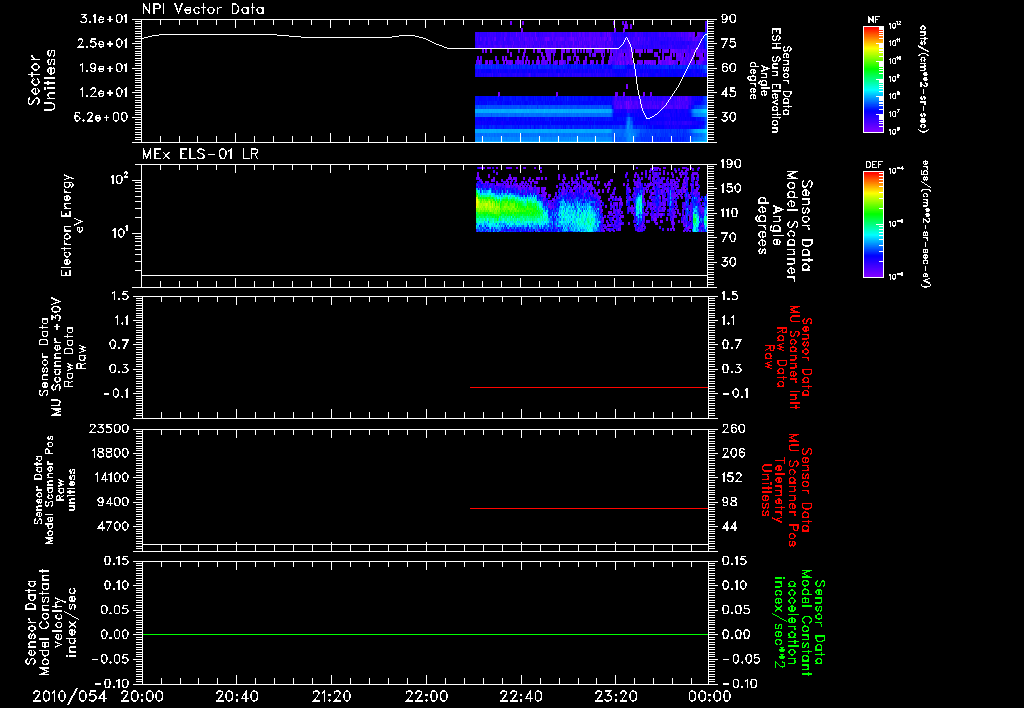1024x708 pixels.
Task: Click the '44' telemetry tick label
Action: (x=729, y=526)
